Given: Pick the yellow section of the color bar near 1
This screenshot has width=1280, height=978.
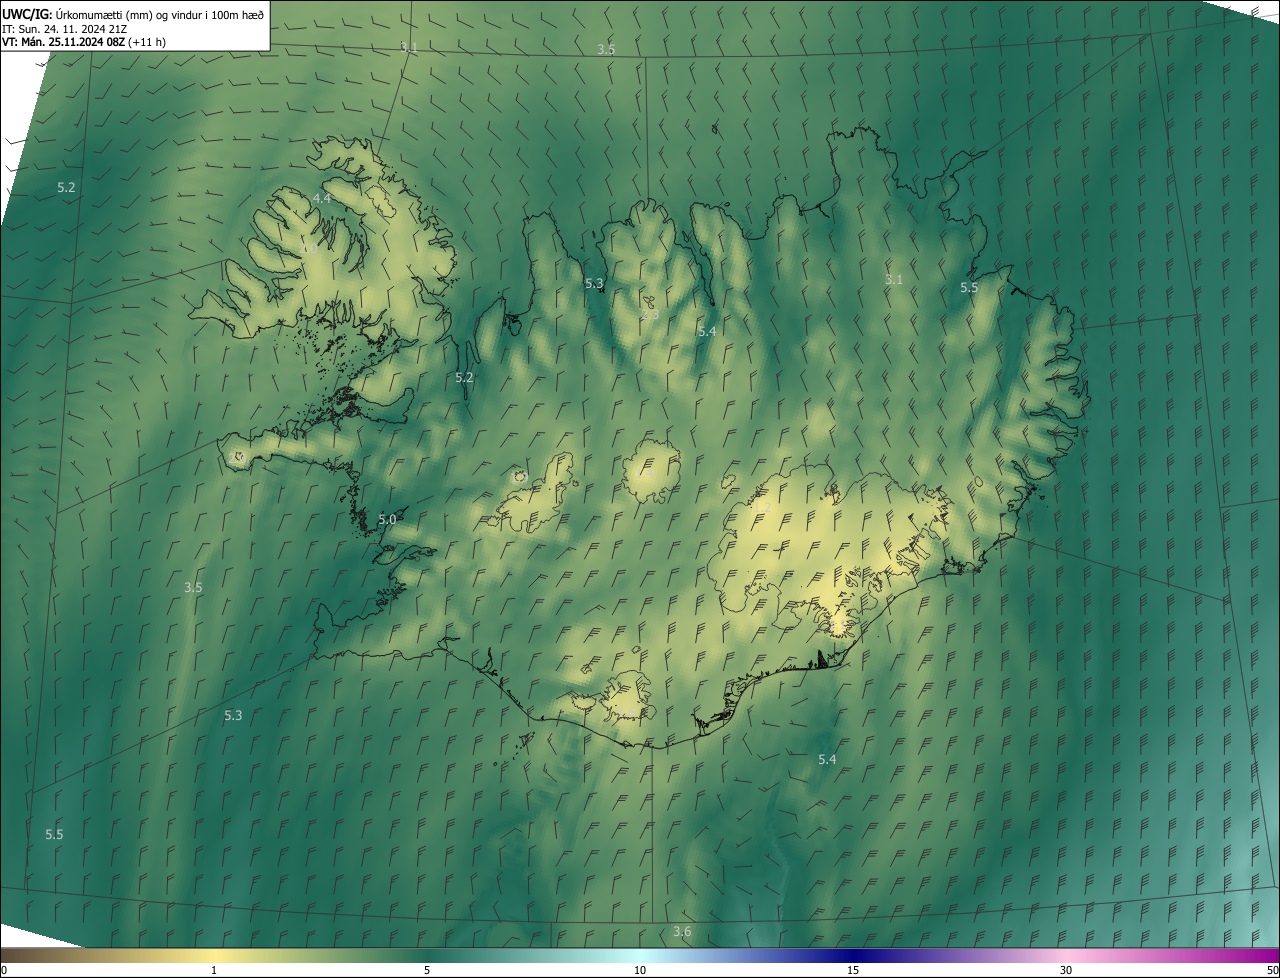Looking at the screenshot, I should click(x=214, y=956).
